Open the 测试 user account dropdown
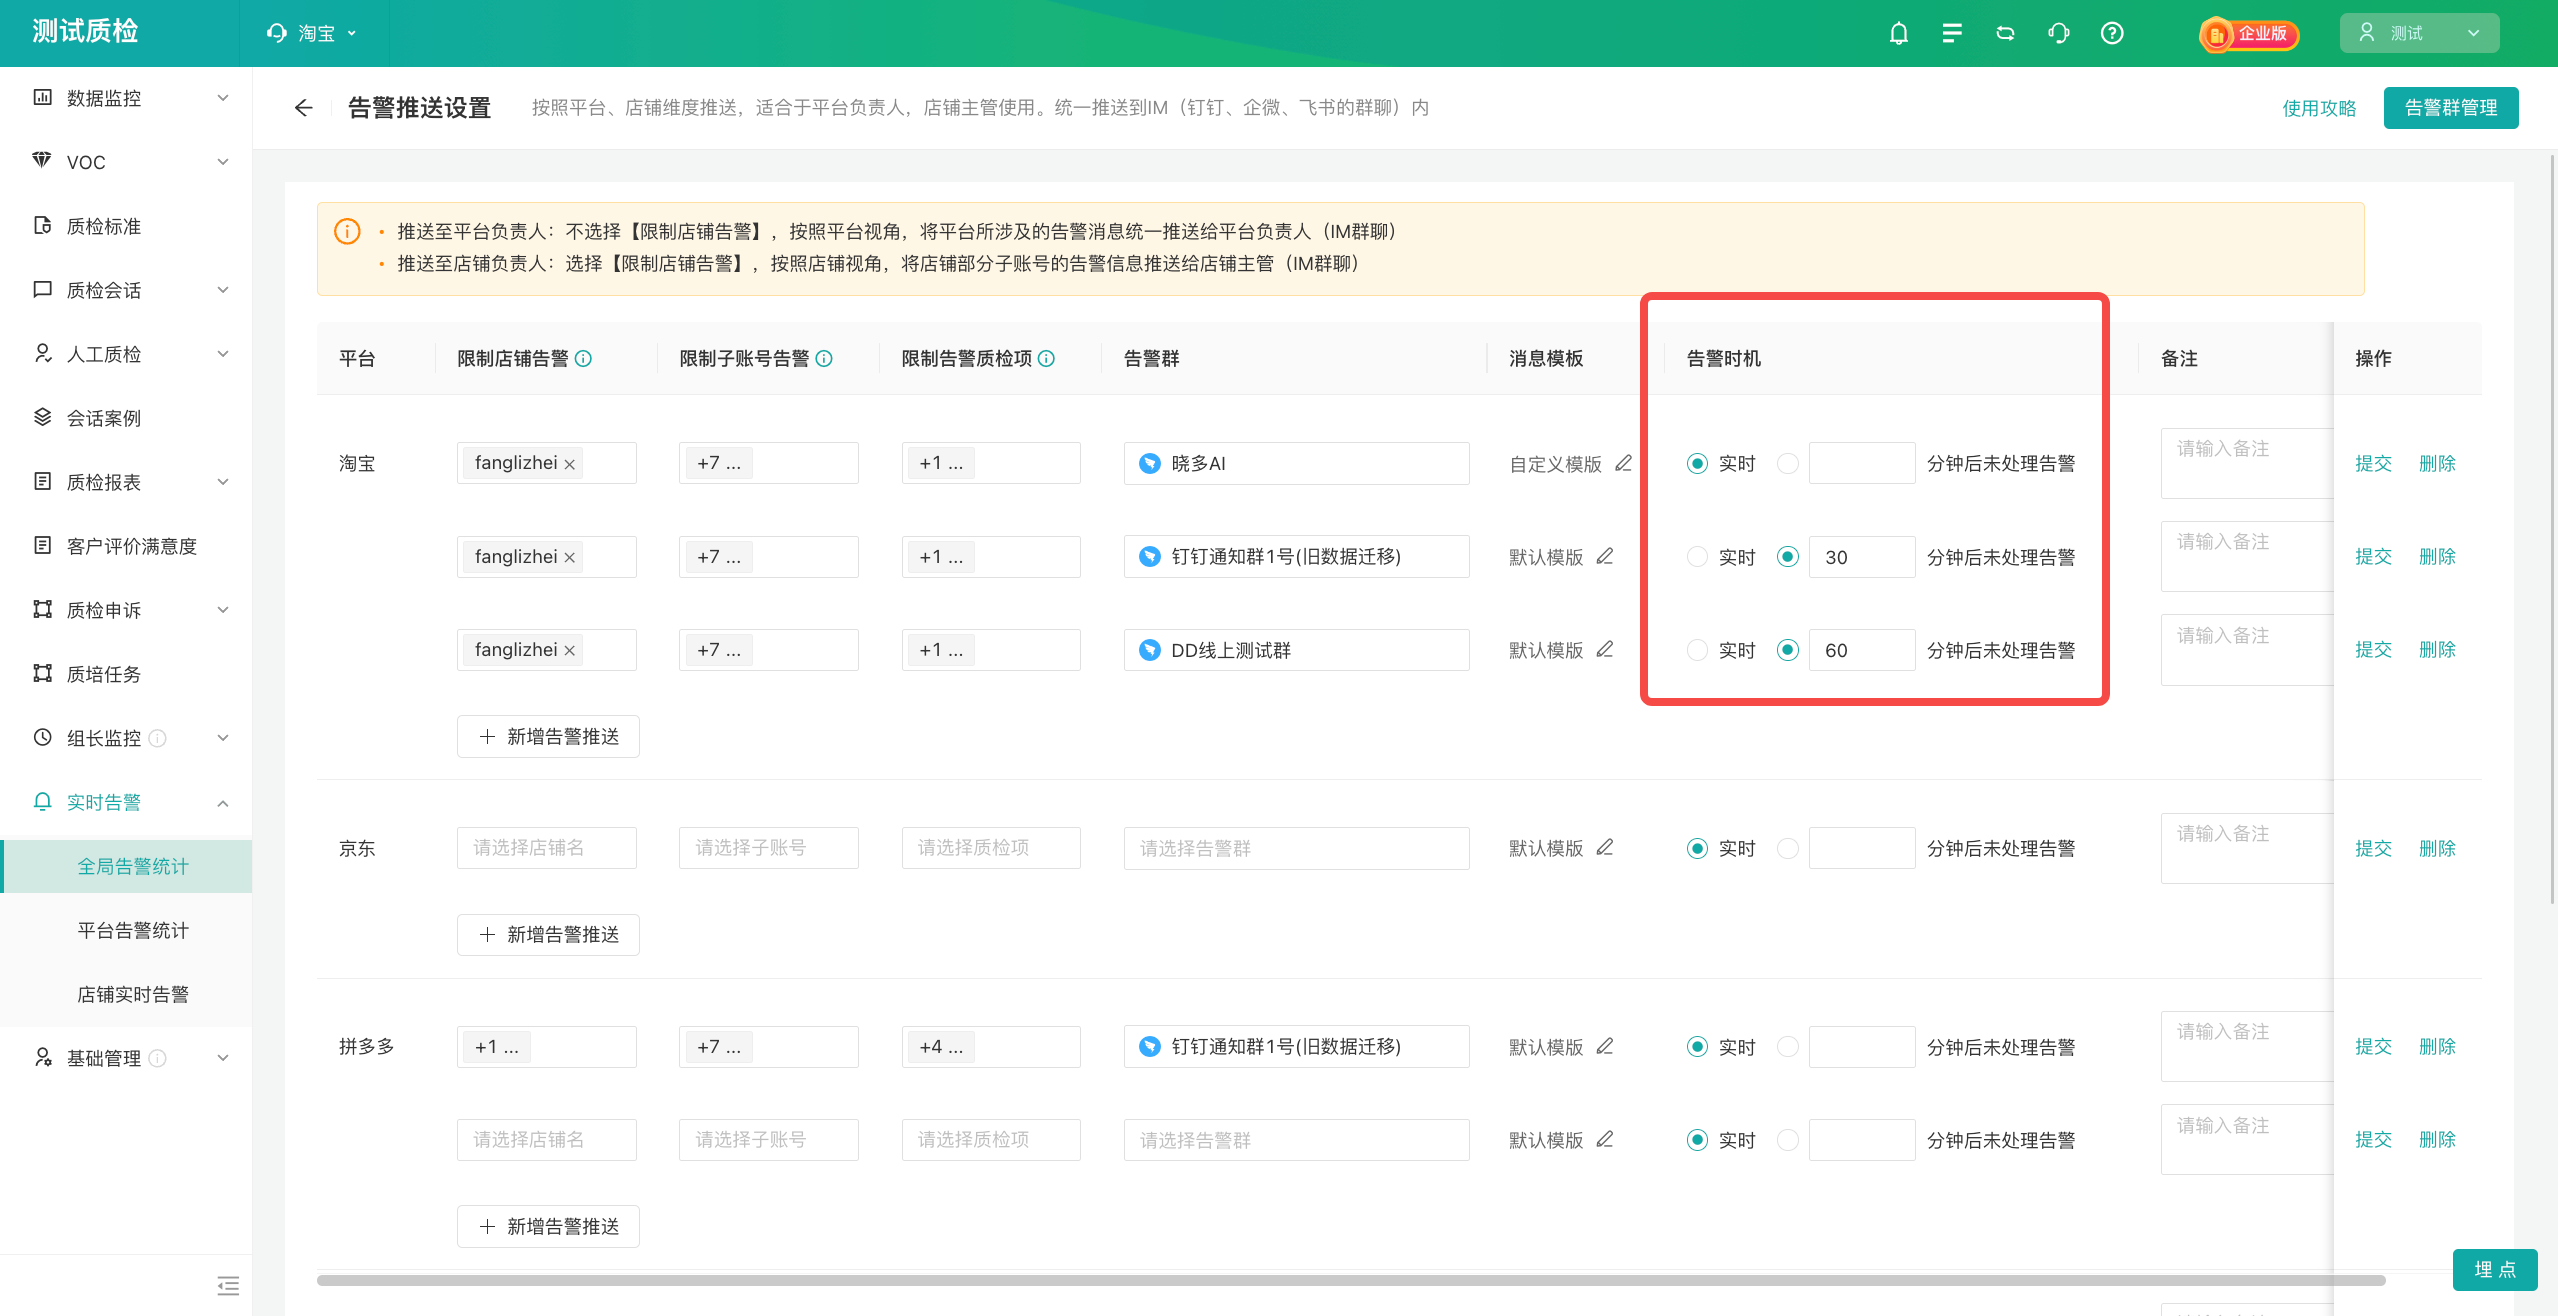Viewport: 2558px width, 1316px height. coord(2419,33)
